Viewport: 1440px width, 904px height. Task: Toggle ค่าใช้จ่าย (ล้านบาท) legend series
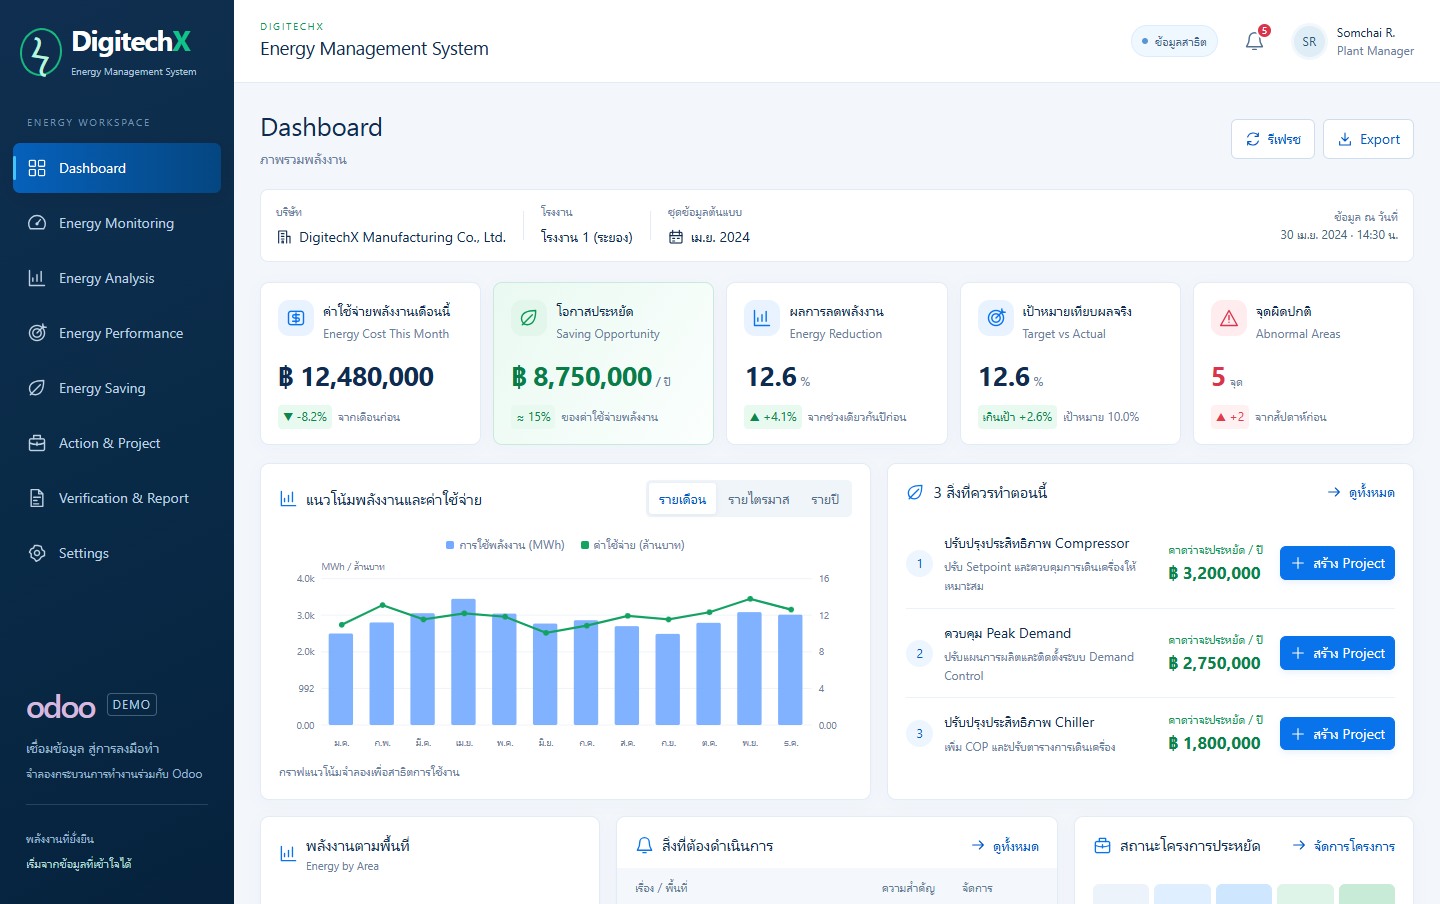(633, 545)
